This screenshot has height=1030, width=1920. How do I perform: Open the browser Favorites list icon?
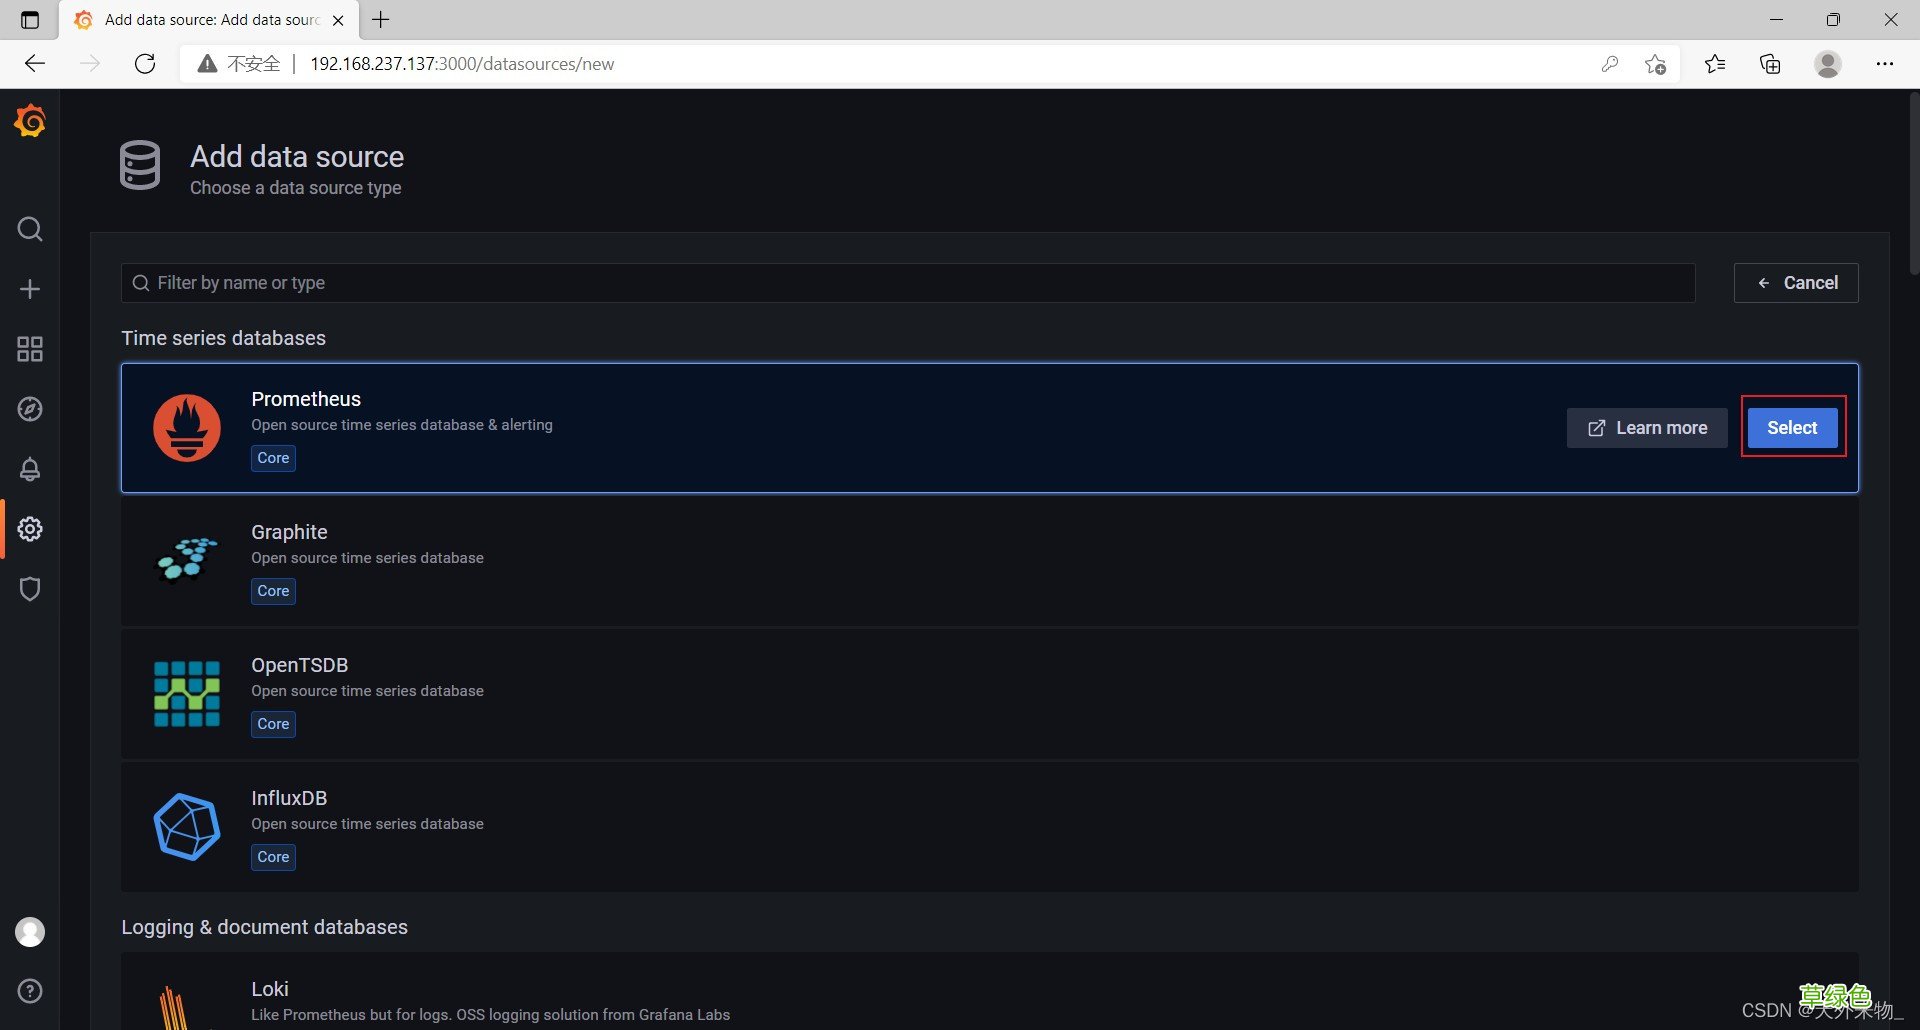click(1715, 64)
